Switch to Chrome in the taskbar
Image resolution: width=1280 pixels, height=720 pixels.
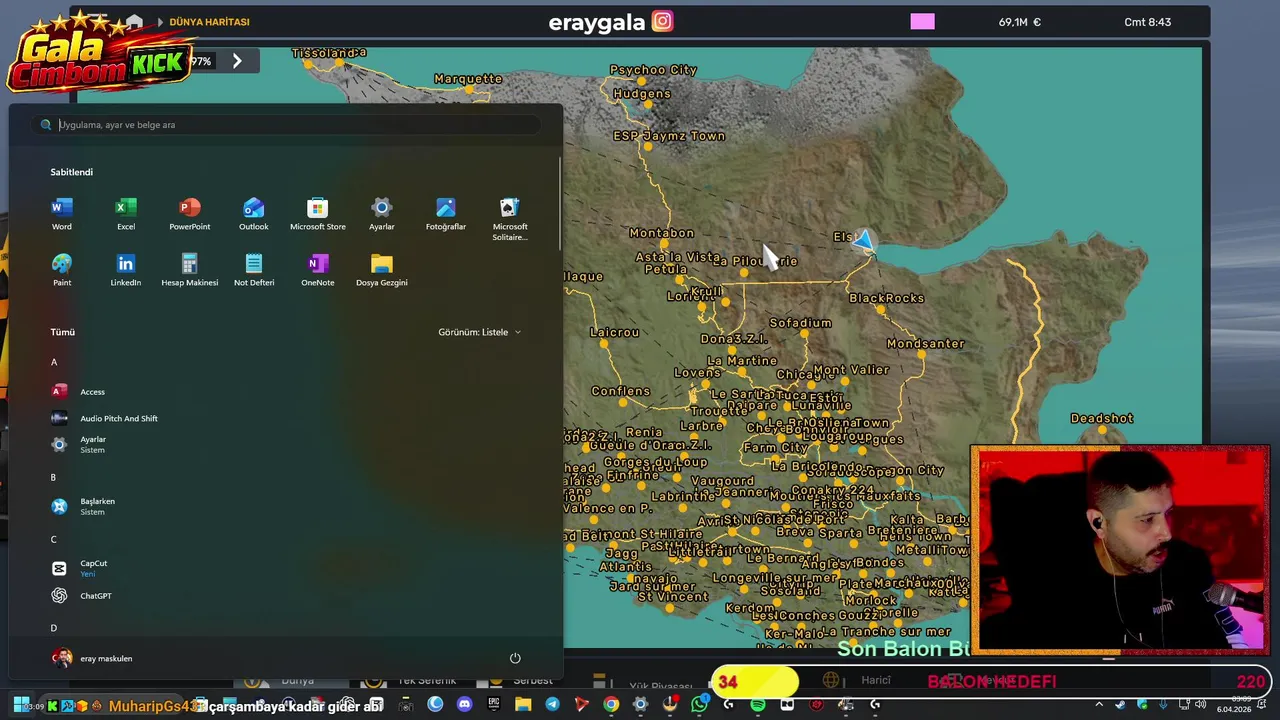(x=611, y=704)
